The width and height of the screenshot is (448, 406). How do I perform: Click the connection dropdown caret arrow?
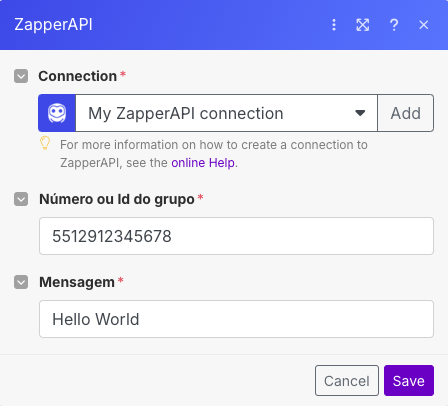360,113
